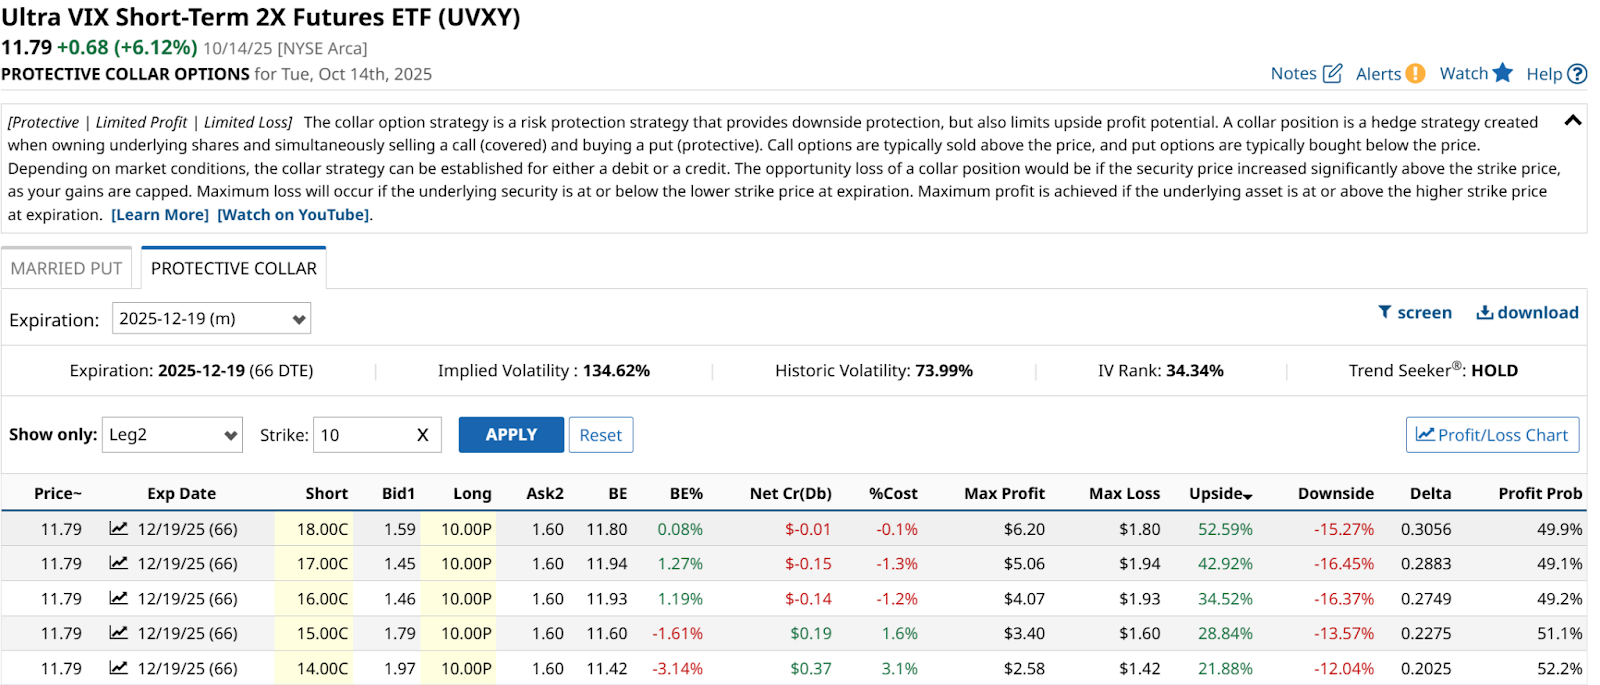The width and height of the screenshot is (1600, 685).
Task: Click the Help question mark icon
Action: click(x=1577, y=73)
